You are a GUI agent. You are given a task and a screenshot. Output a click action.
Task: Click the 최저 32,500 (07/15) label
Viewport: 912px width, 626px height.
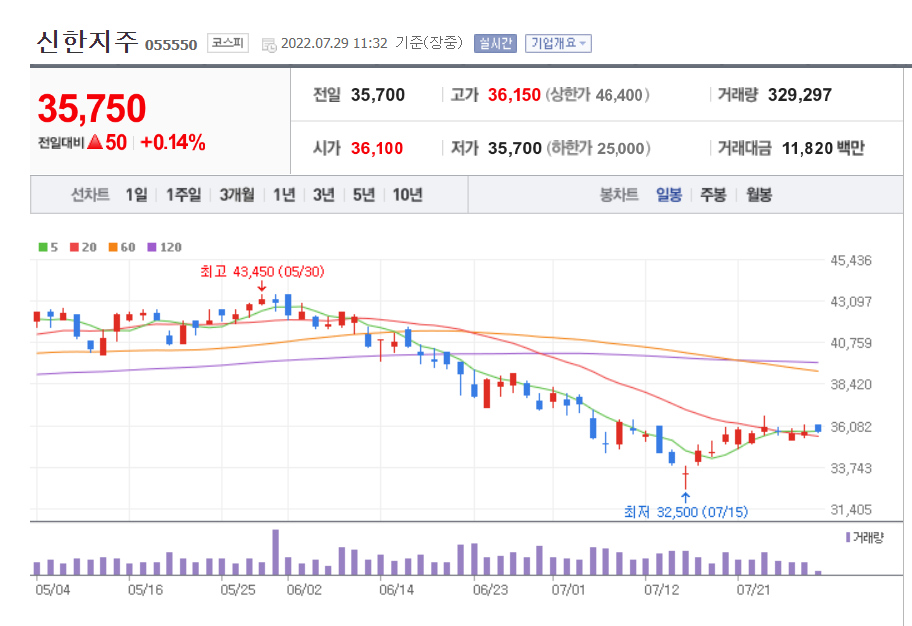tap(686, 512)
